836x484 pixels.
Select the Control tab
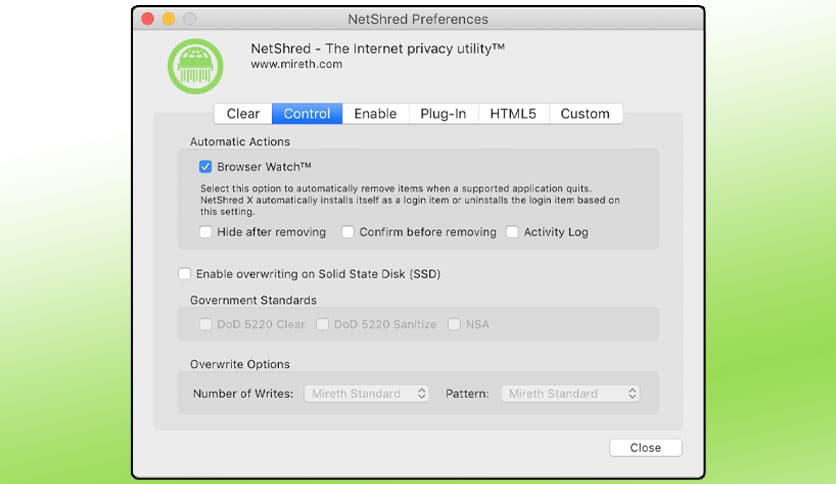(307, 114)
